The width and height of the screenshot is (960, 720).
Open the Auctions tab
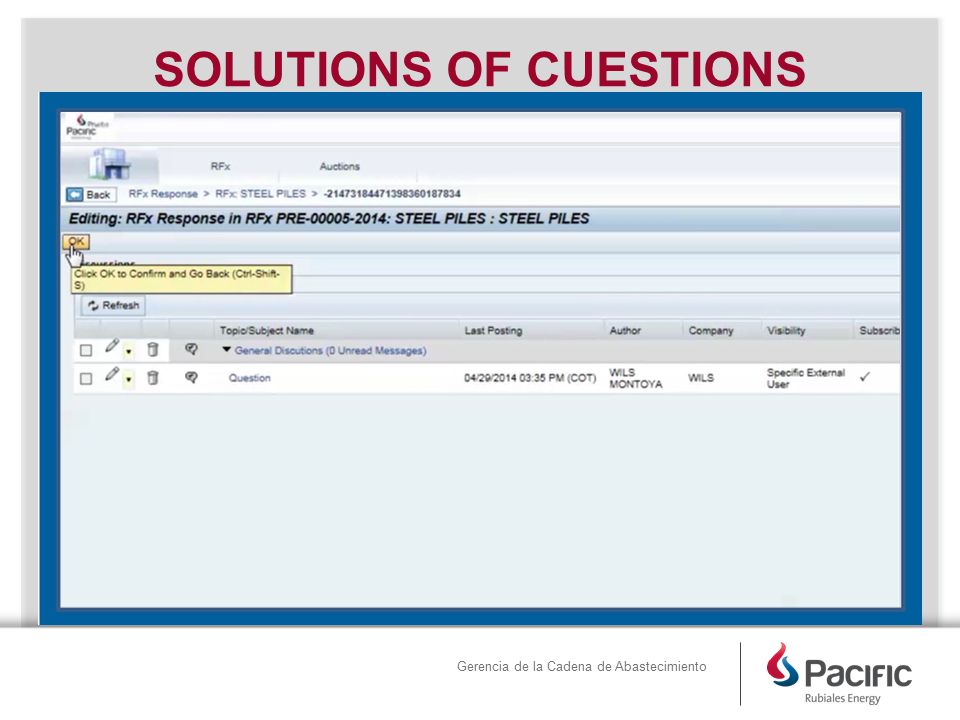[339, 167]
